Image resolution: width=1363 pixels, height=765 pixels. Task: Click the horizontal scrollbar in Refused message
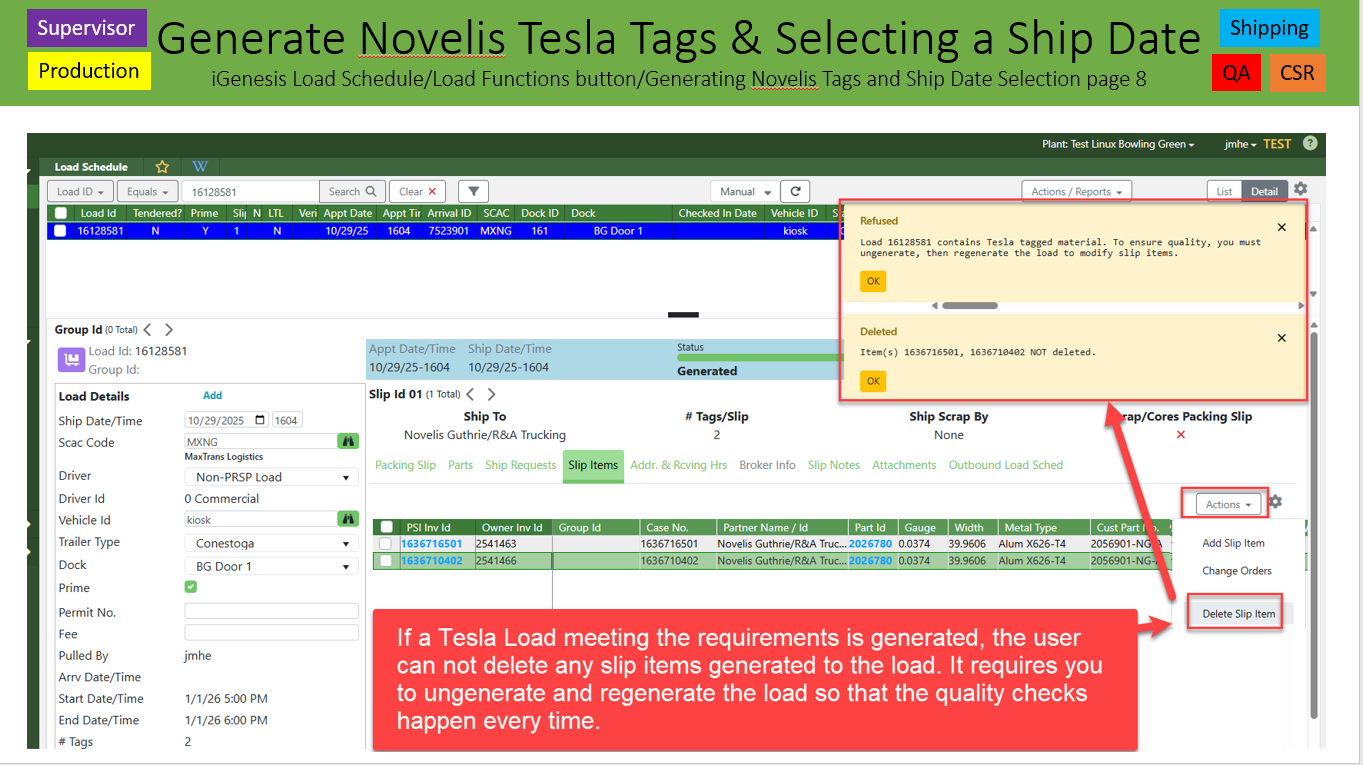click(x=969, y=305)
